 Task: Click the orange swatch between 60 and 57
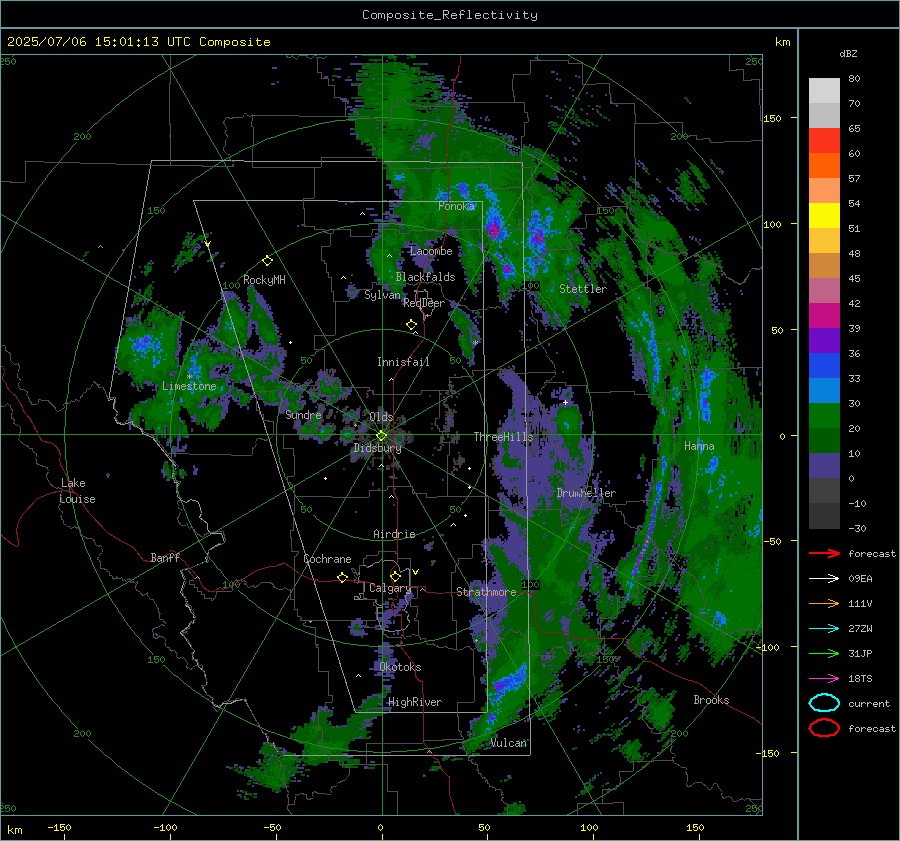[x=824, y=165]
